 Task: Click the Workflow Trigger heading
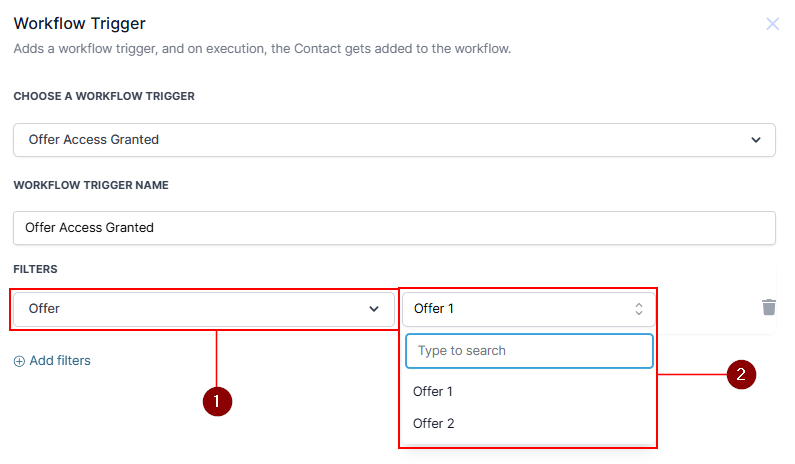tap(79, 23)
